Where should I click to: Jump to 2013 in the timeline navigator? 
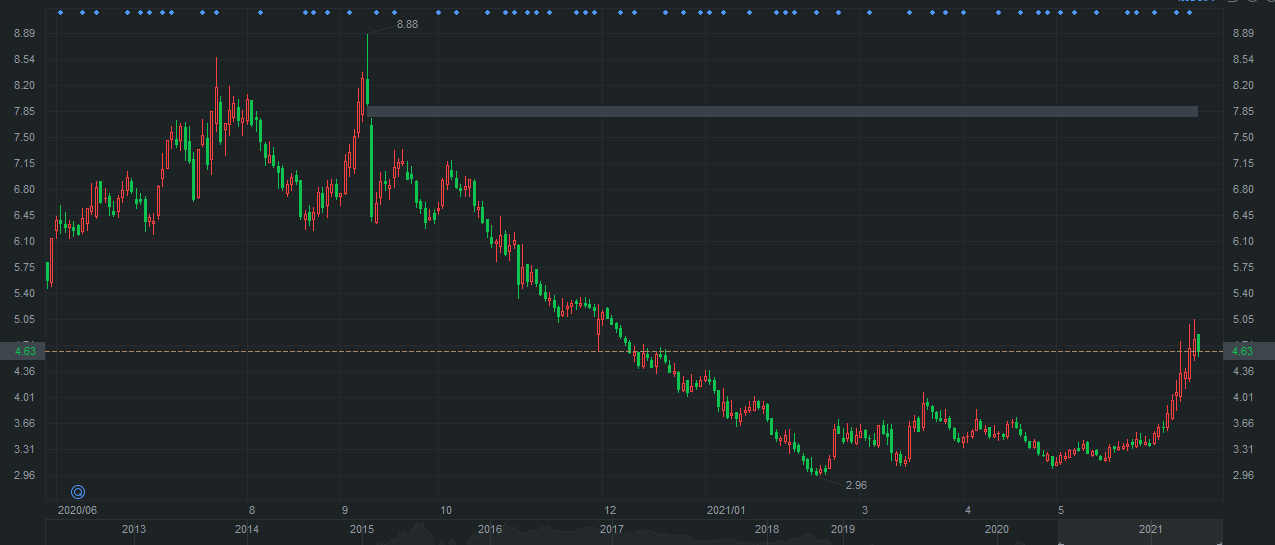[133, 529]
